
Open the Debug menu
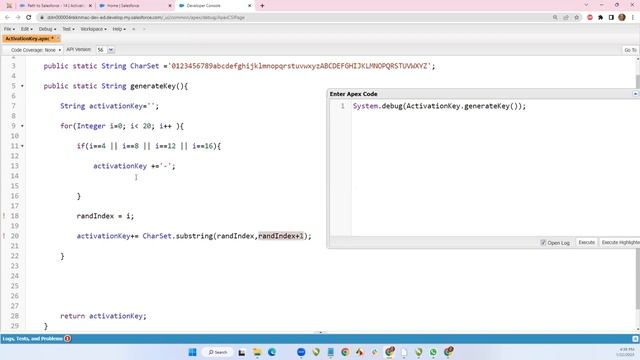(47, 29)
